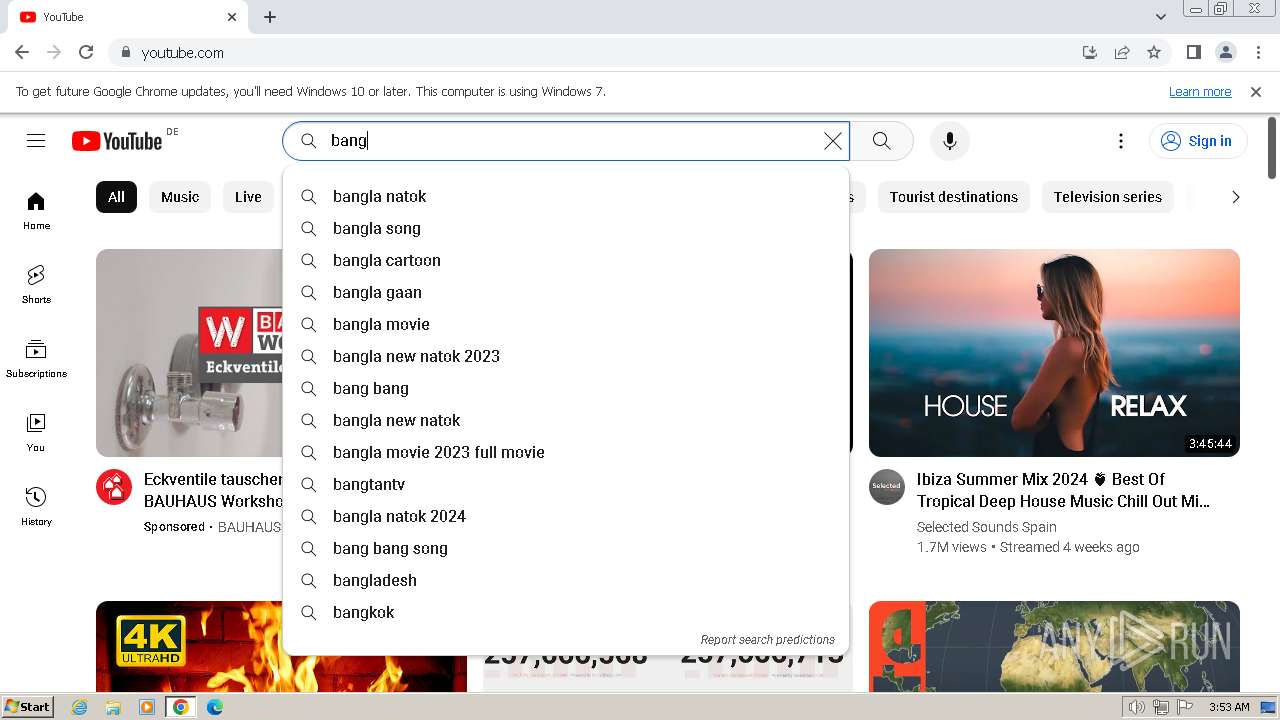
Task: Open the Windows Start menu
Action: click(x=27, y=706)
